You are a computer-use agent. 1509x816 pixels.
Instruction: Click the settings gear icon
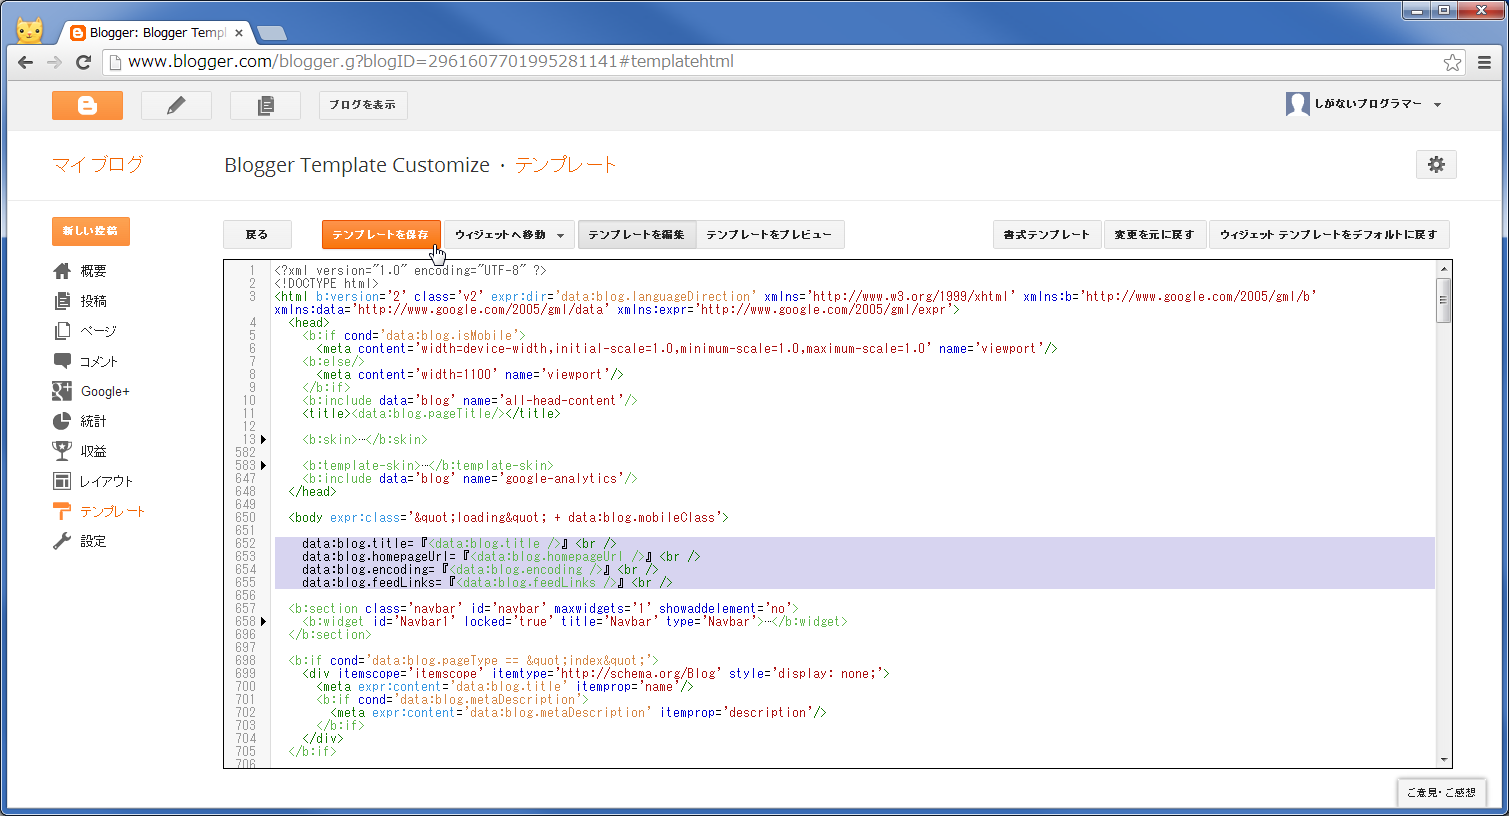[x=1436, y=165]
